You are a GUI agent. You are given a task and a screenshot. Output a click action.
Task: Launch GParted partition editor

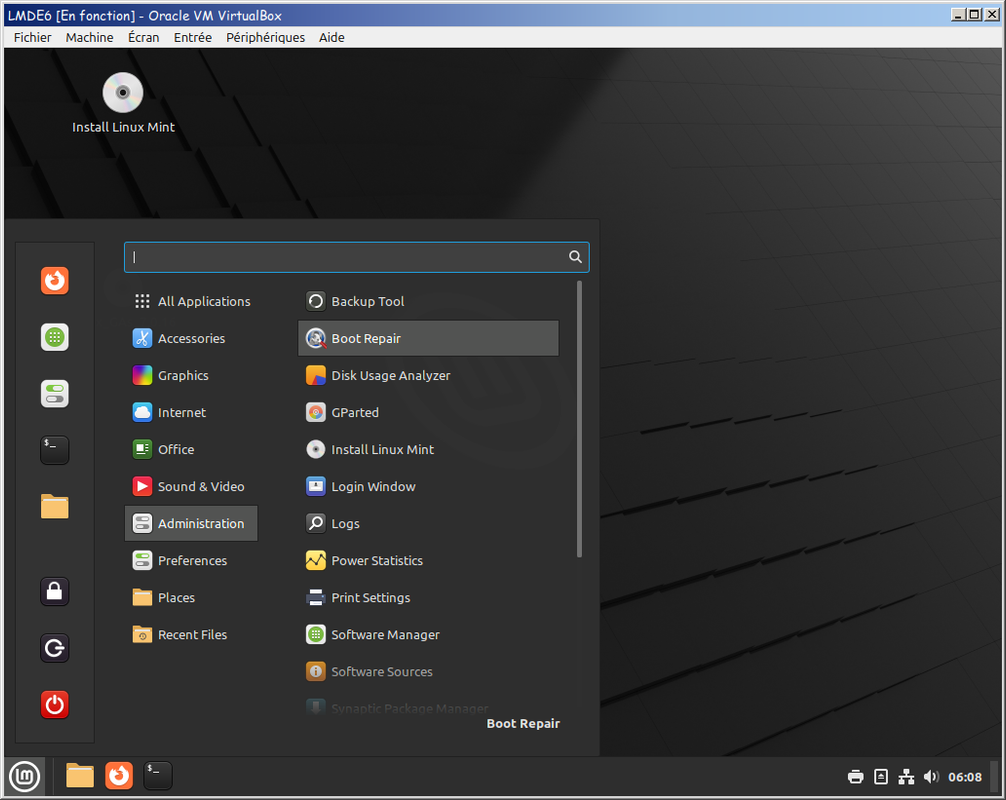click(x=429, y=413)
